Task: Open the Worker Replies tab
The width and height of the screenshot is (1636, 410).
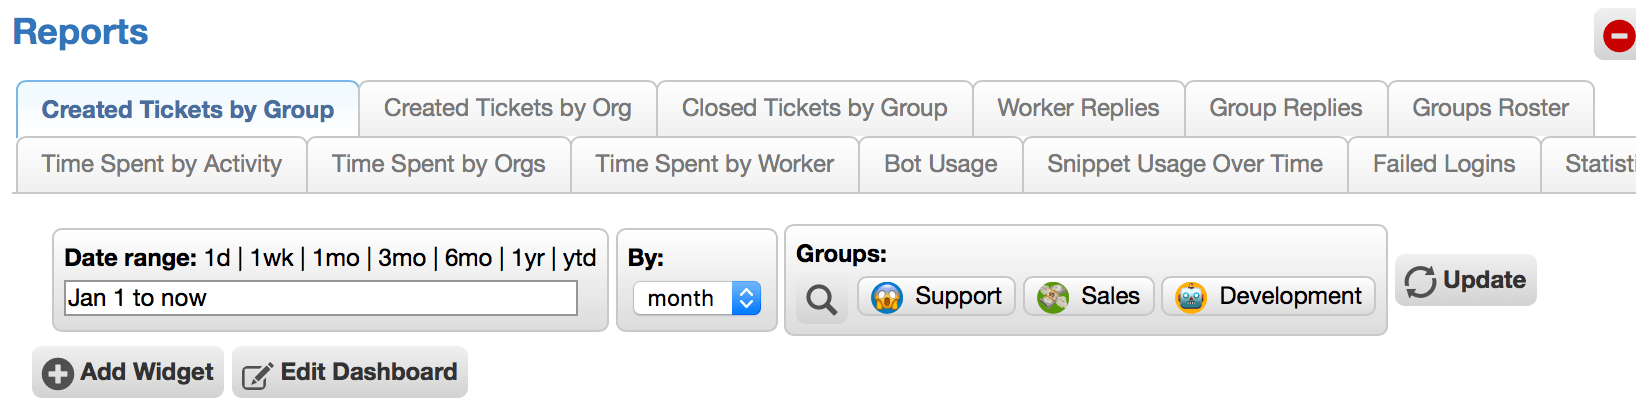Action: (1078, 108)
